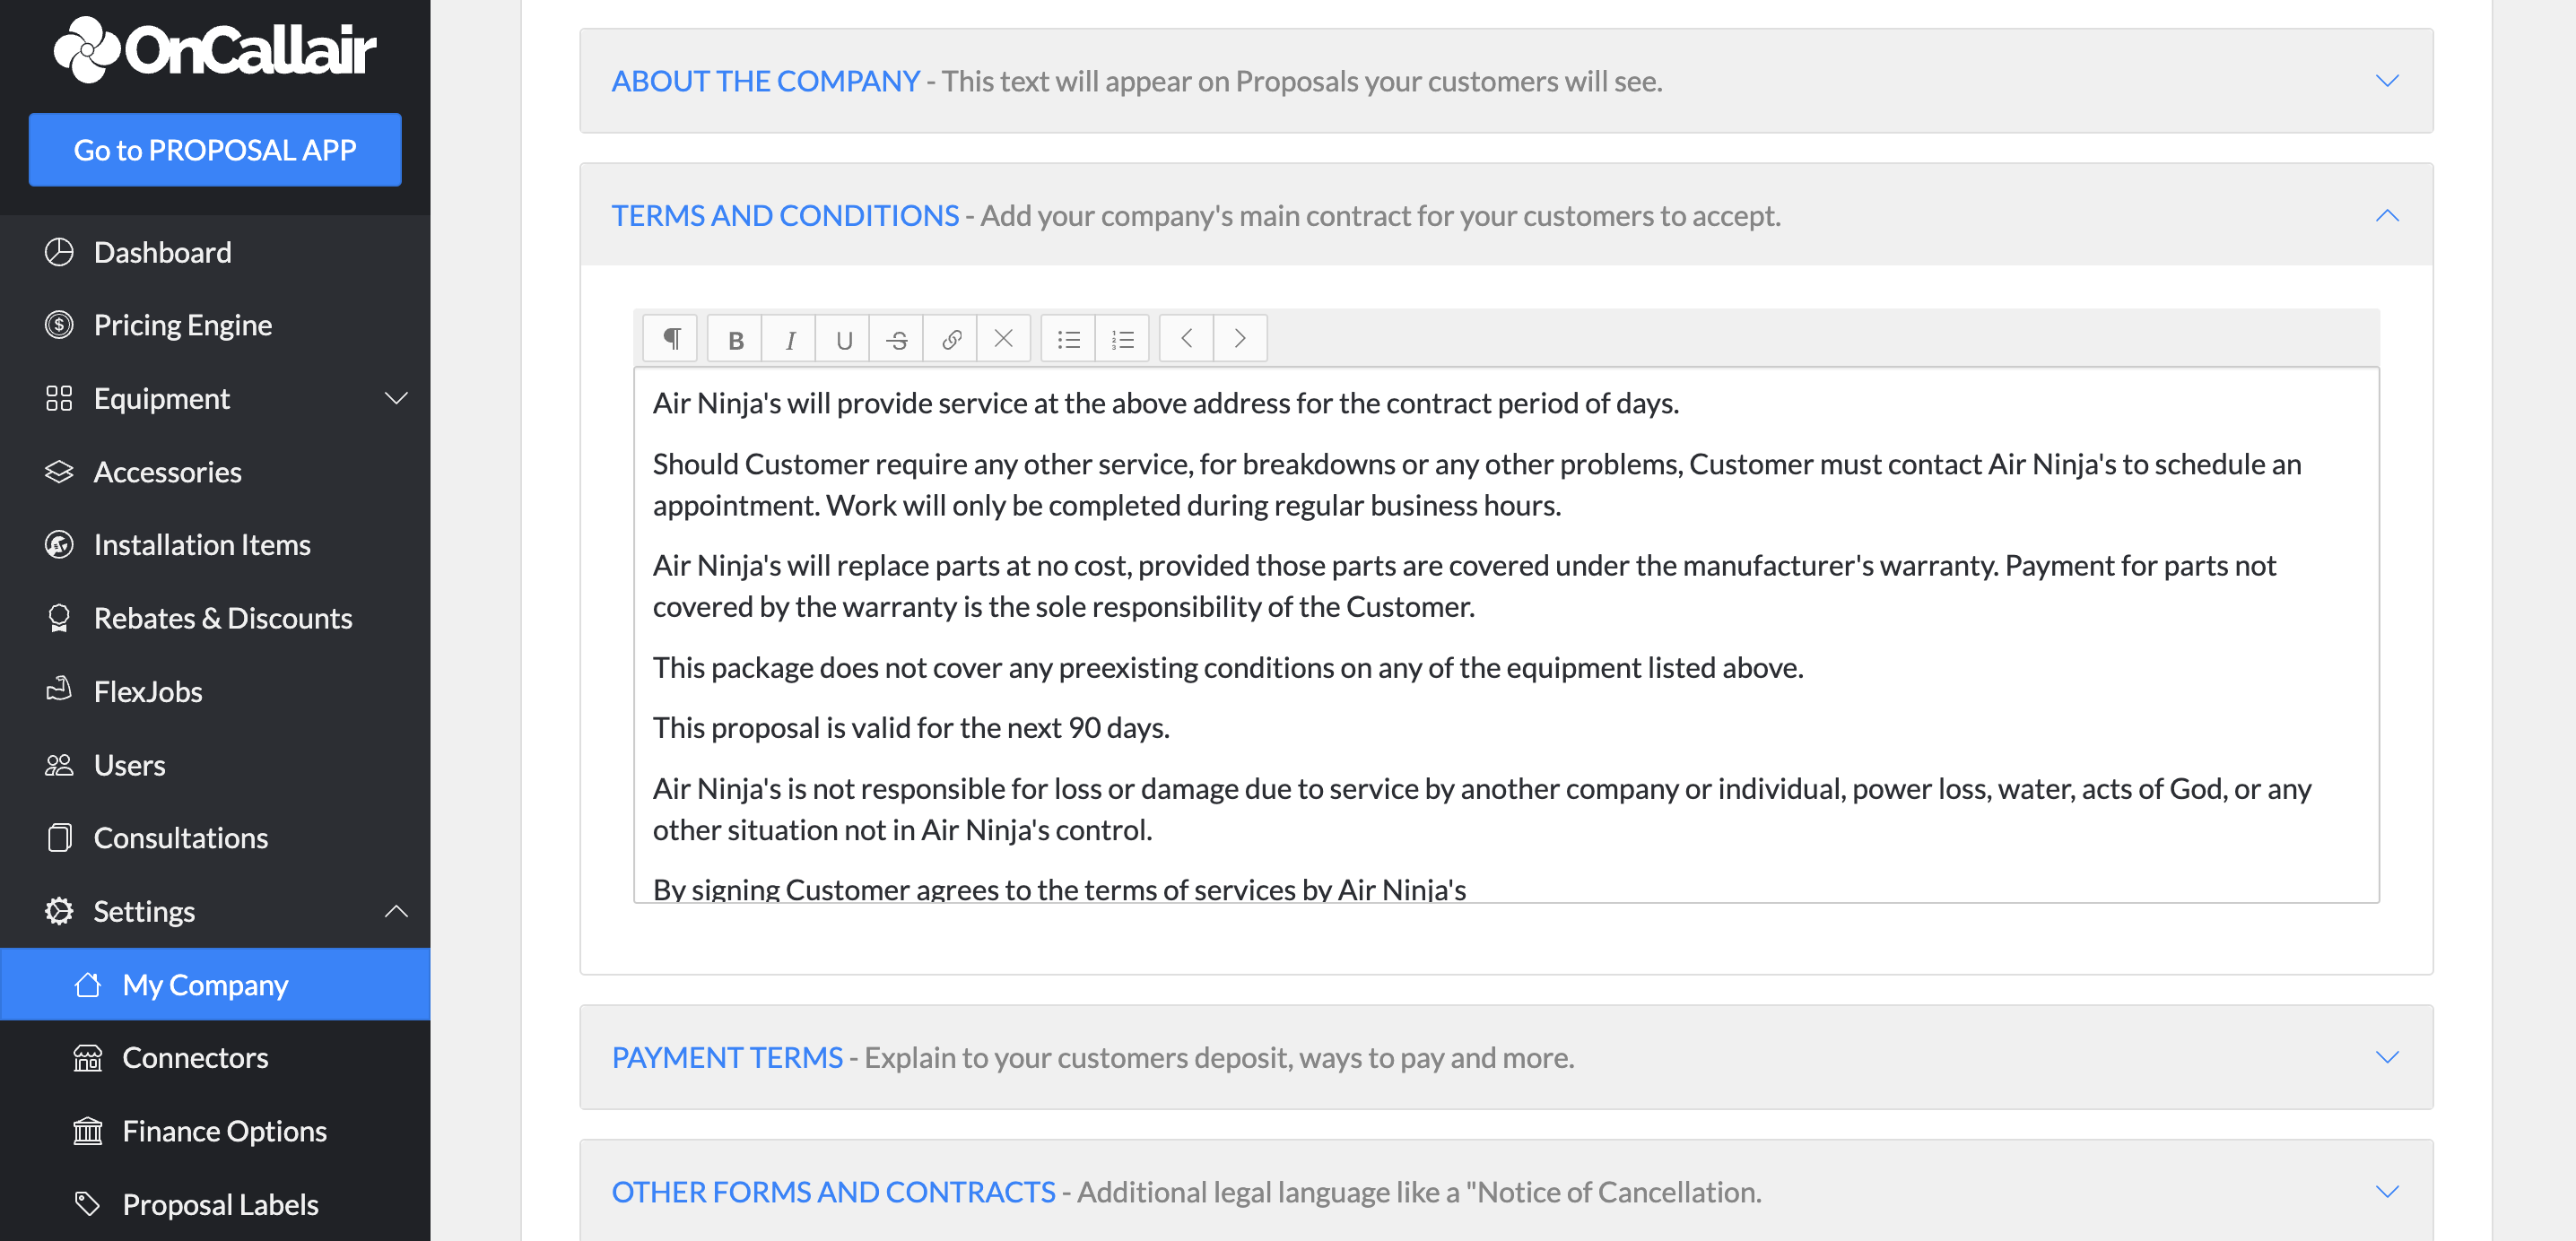The image size is (2576, 1241).
Task: Click the underline formatting icon
Action: click(843, 339)
